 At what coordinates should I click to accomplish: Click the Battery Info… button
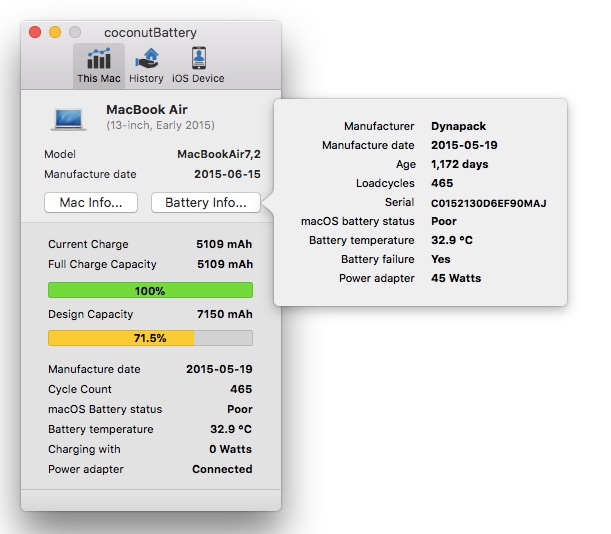(x=206, y=202)
